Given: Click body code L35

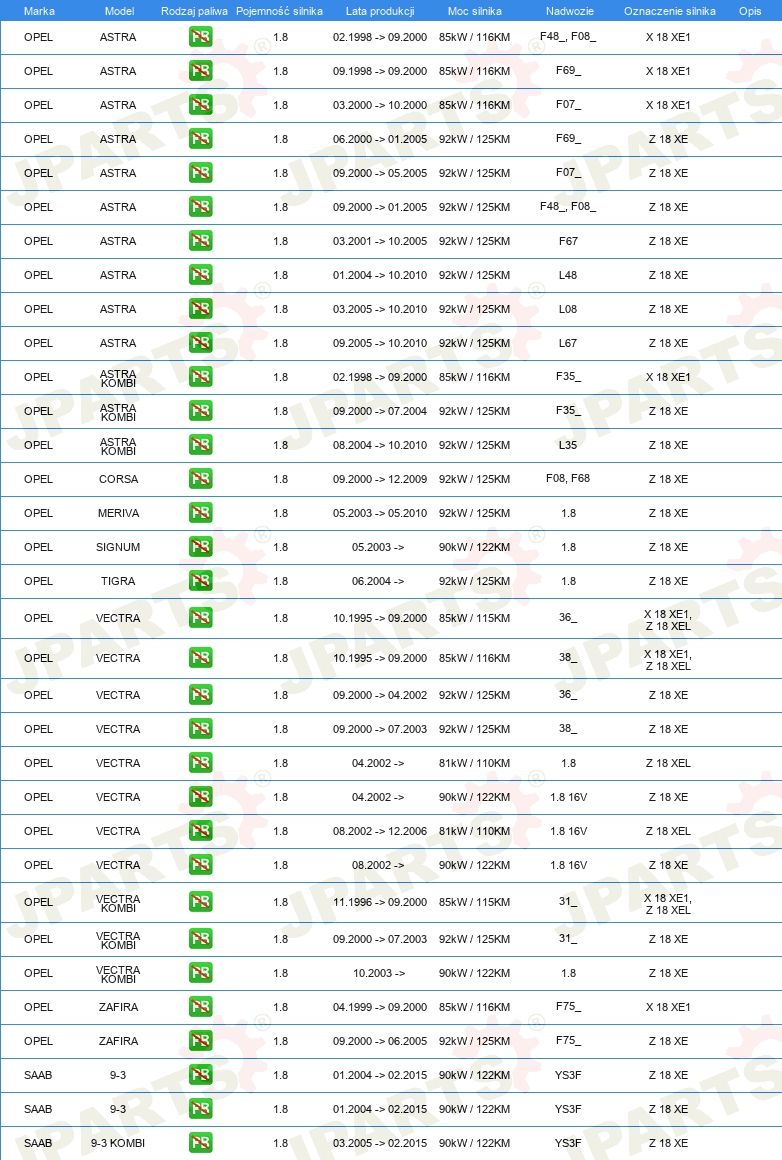Looking at the screenshot, I should tap(568, 445).
